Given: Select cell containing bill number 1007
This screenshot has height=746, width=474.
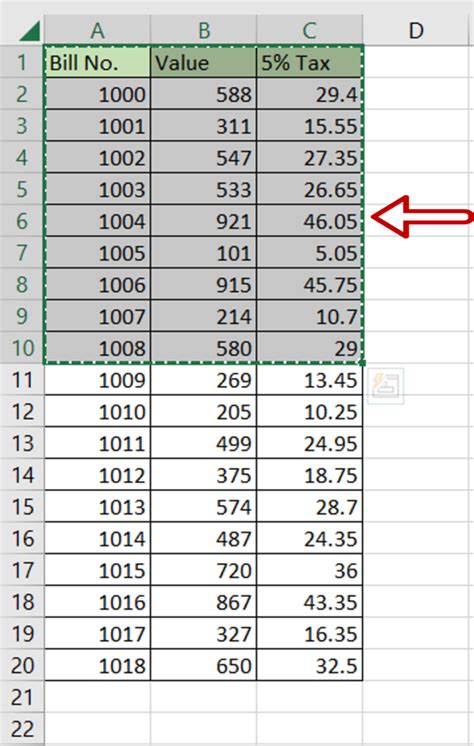Looking at the screenshot, I should pyautogui.click(x=97, y=316).
